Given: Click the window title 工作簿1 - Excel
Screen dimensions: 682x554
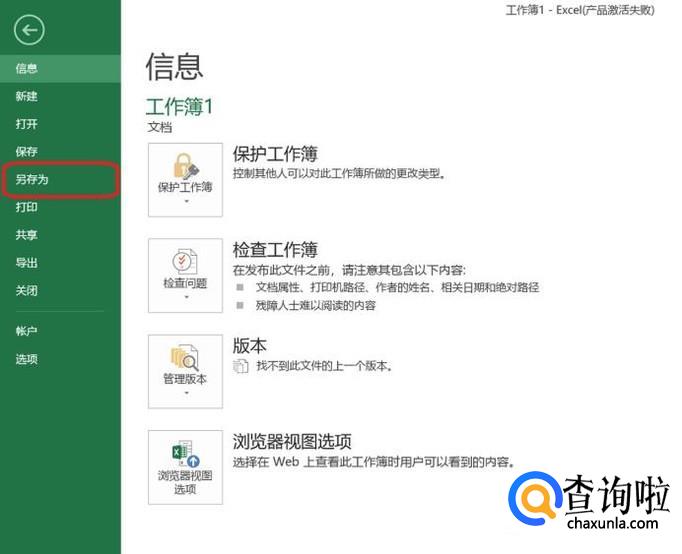Looking at the screenshot, I should (x=580, y=10).
